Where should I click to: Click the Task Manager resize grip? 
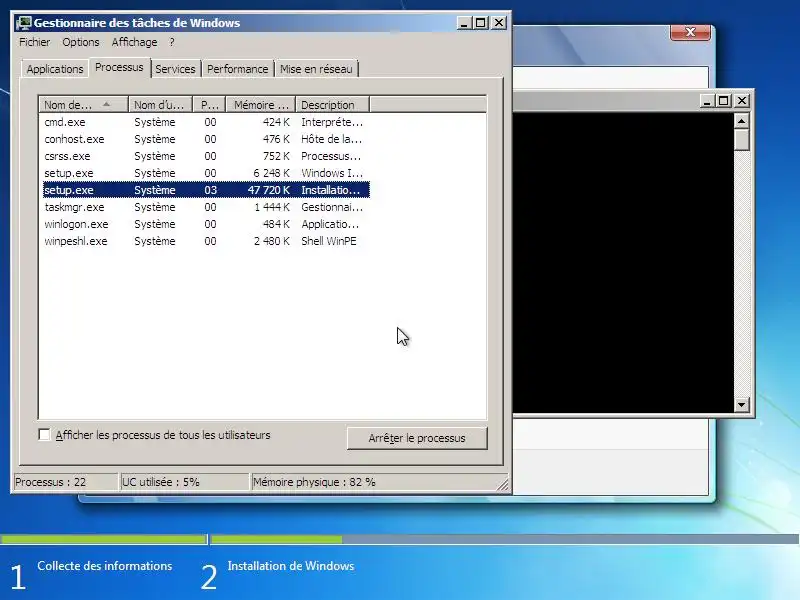coord(503,485)
